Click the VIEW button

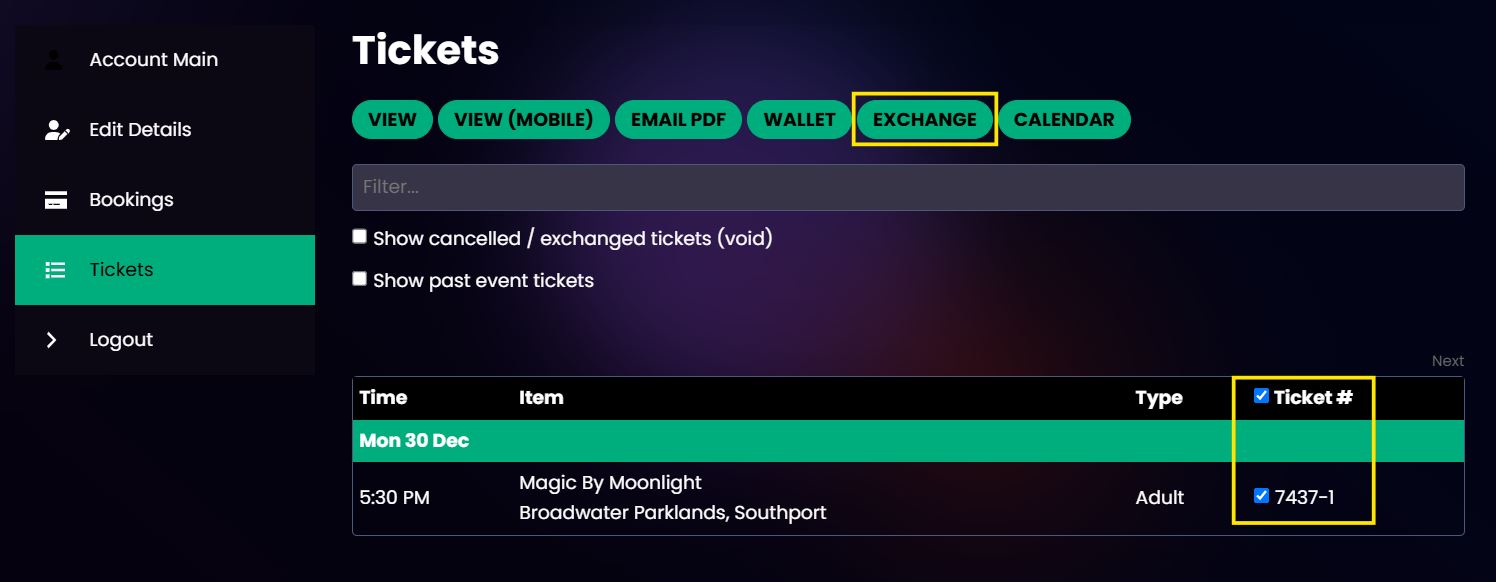(392, 120)
